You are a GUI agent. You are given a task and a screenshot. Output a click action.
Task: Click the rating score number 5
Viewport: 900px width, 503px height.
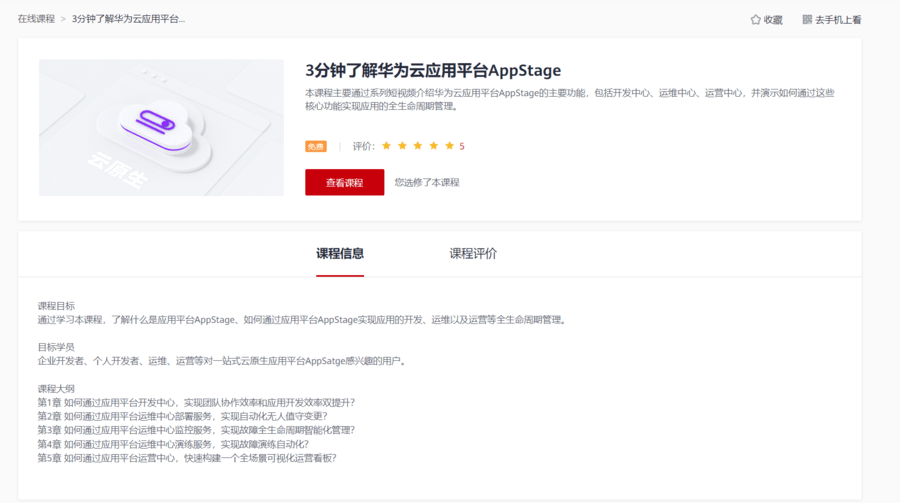461,146
